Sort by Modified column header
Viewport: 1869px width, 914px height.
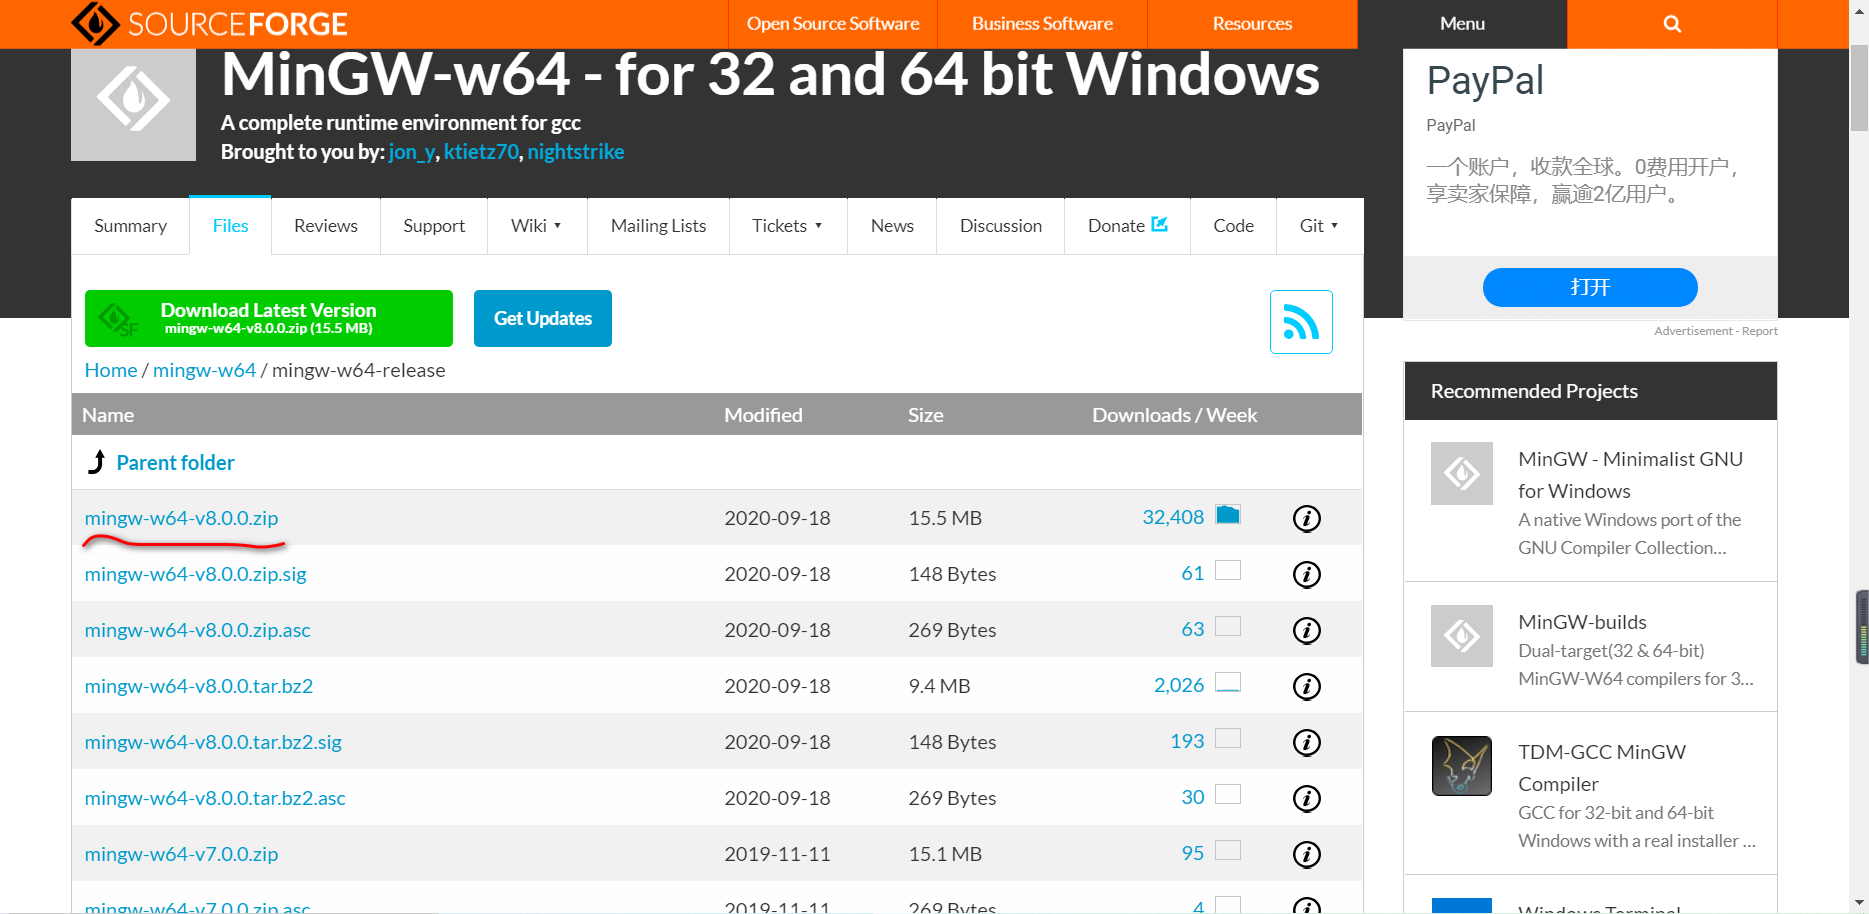tap(763, 415)
